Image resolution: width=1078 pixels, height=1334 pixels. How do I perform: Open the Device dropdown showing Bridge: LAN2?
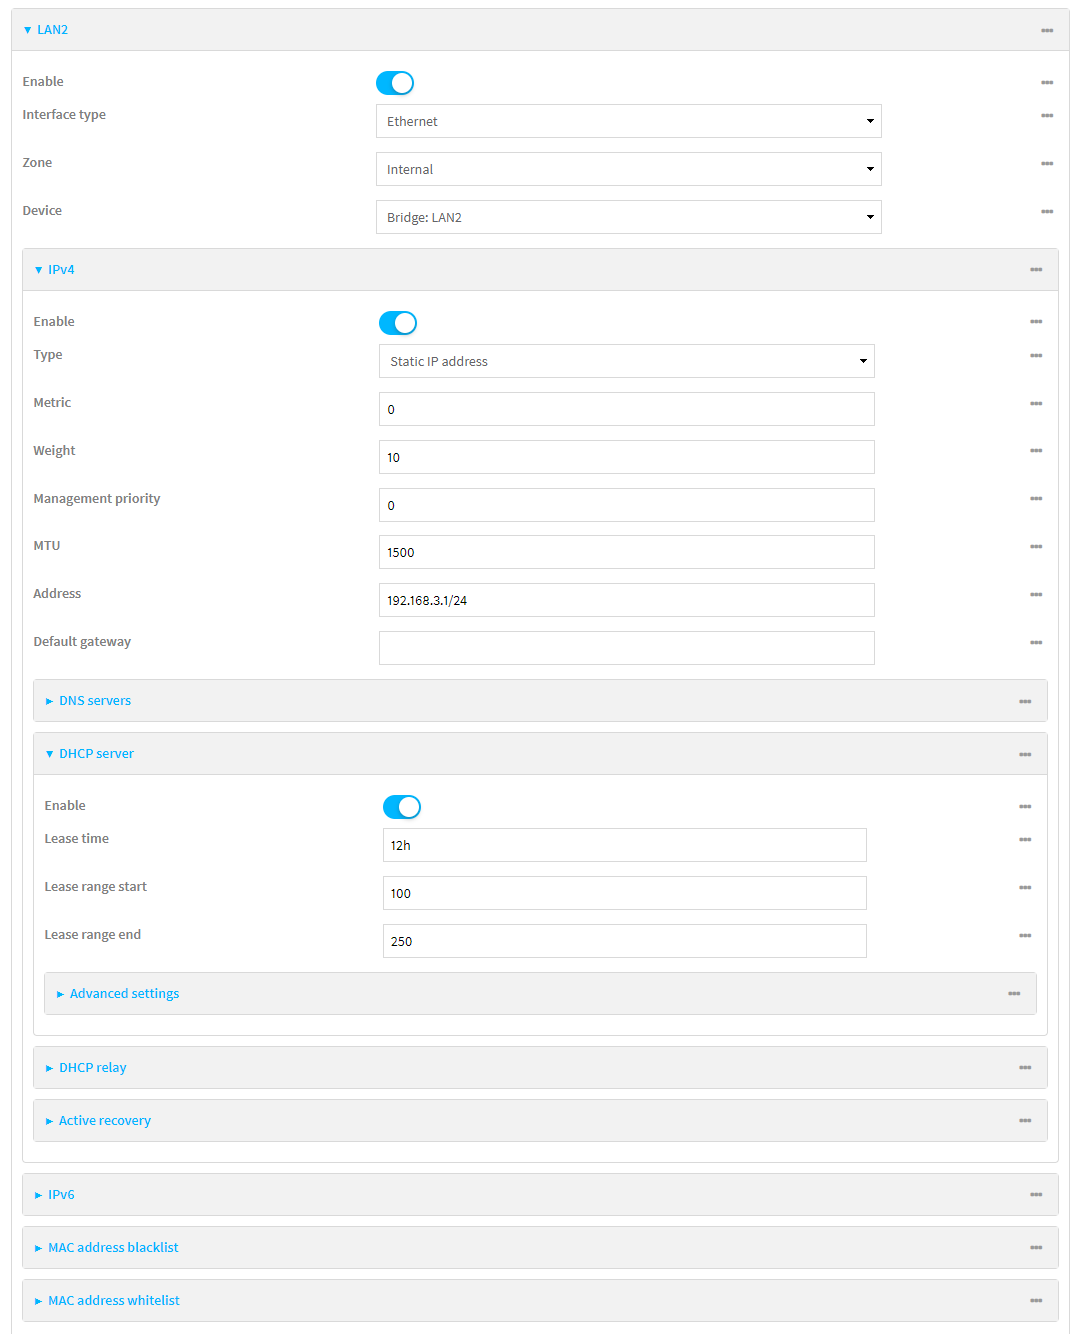(628, 217)
